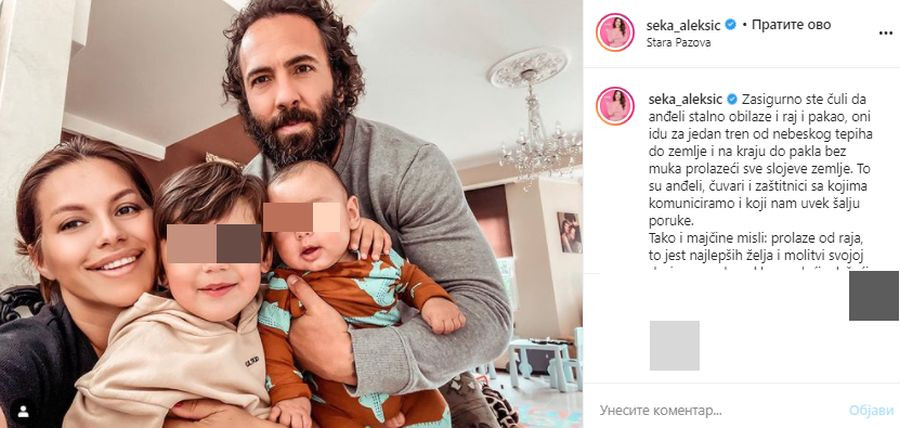Open the three-dot more options menu
This screenshot has height=428, width=900.
coord(886,33)
